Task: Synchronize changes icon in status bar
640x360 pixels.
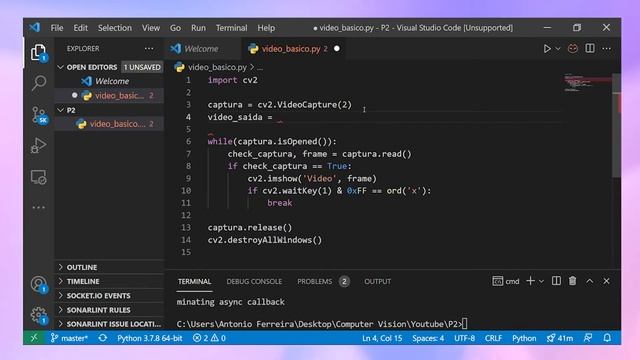Action: [103, 338]
